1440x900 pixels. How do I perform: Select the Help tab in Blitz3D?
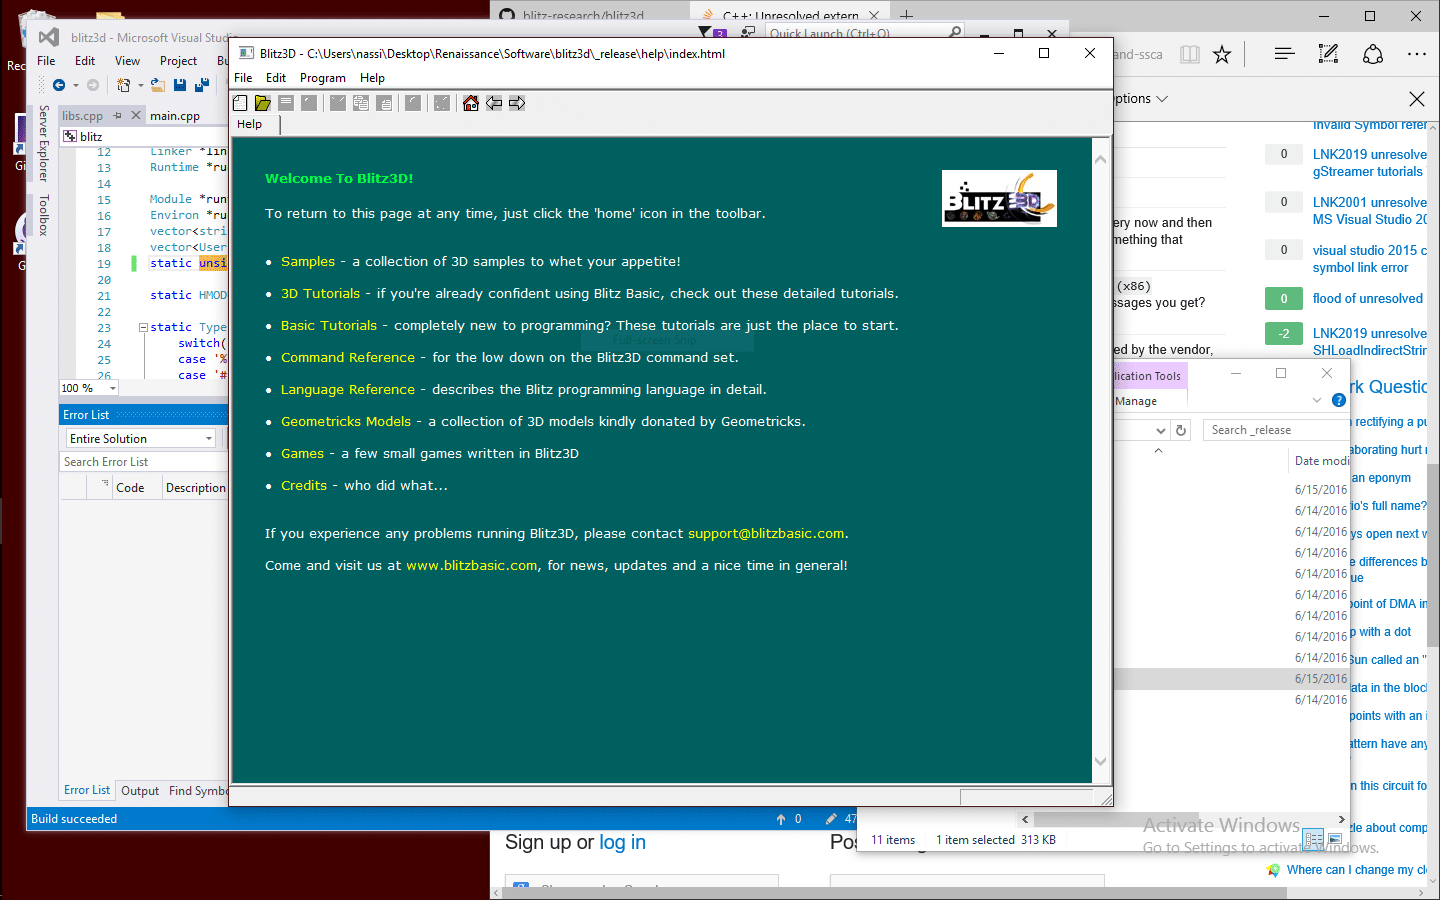250,125
